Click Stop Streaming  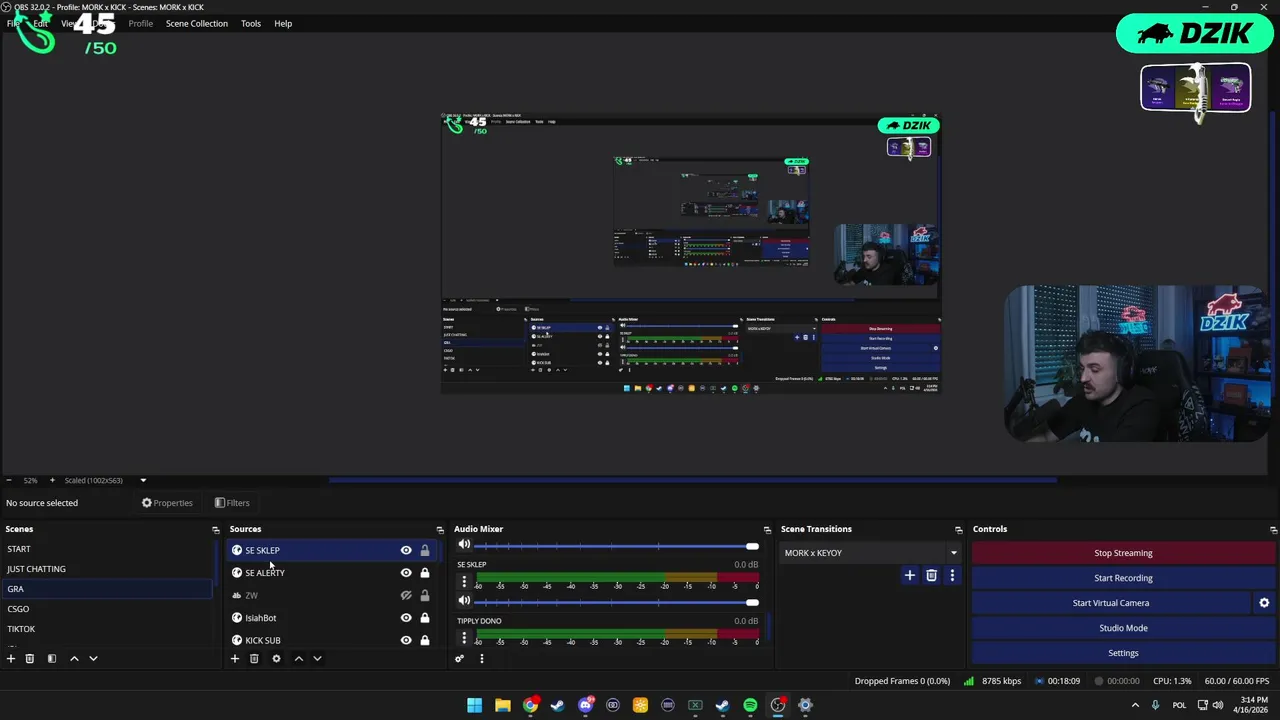click(1123, 553)
